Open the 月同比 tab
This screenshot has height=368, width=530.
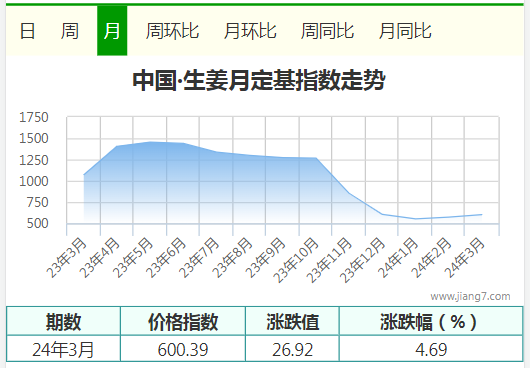point(405,31)
